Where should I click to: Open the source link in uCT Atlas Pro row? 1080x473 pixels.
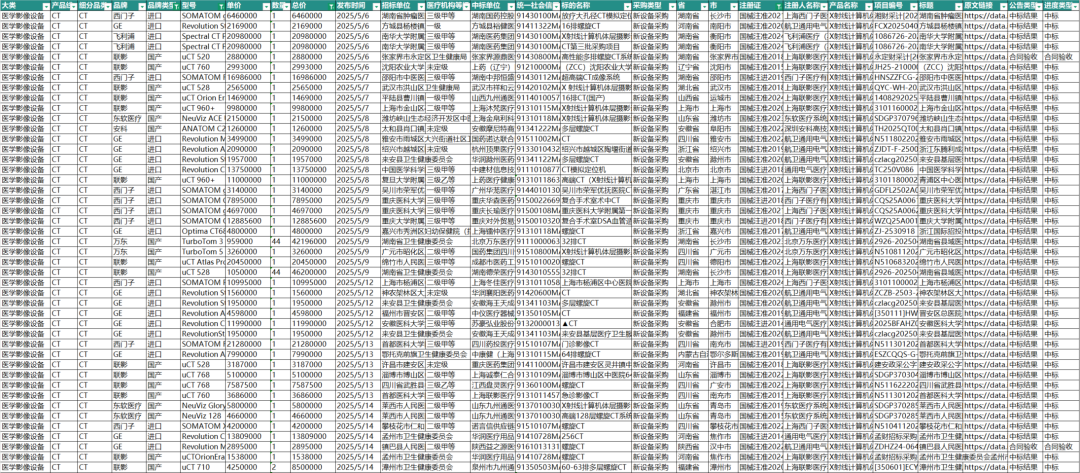pos(985,262)
